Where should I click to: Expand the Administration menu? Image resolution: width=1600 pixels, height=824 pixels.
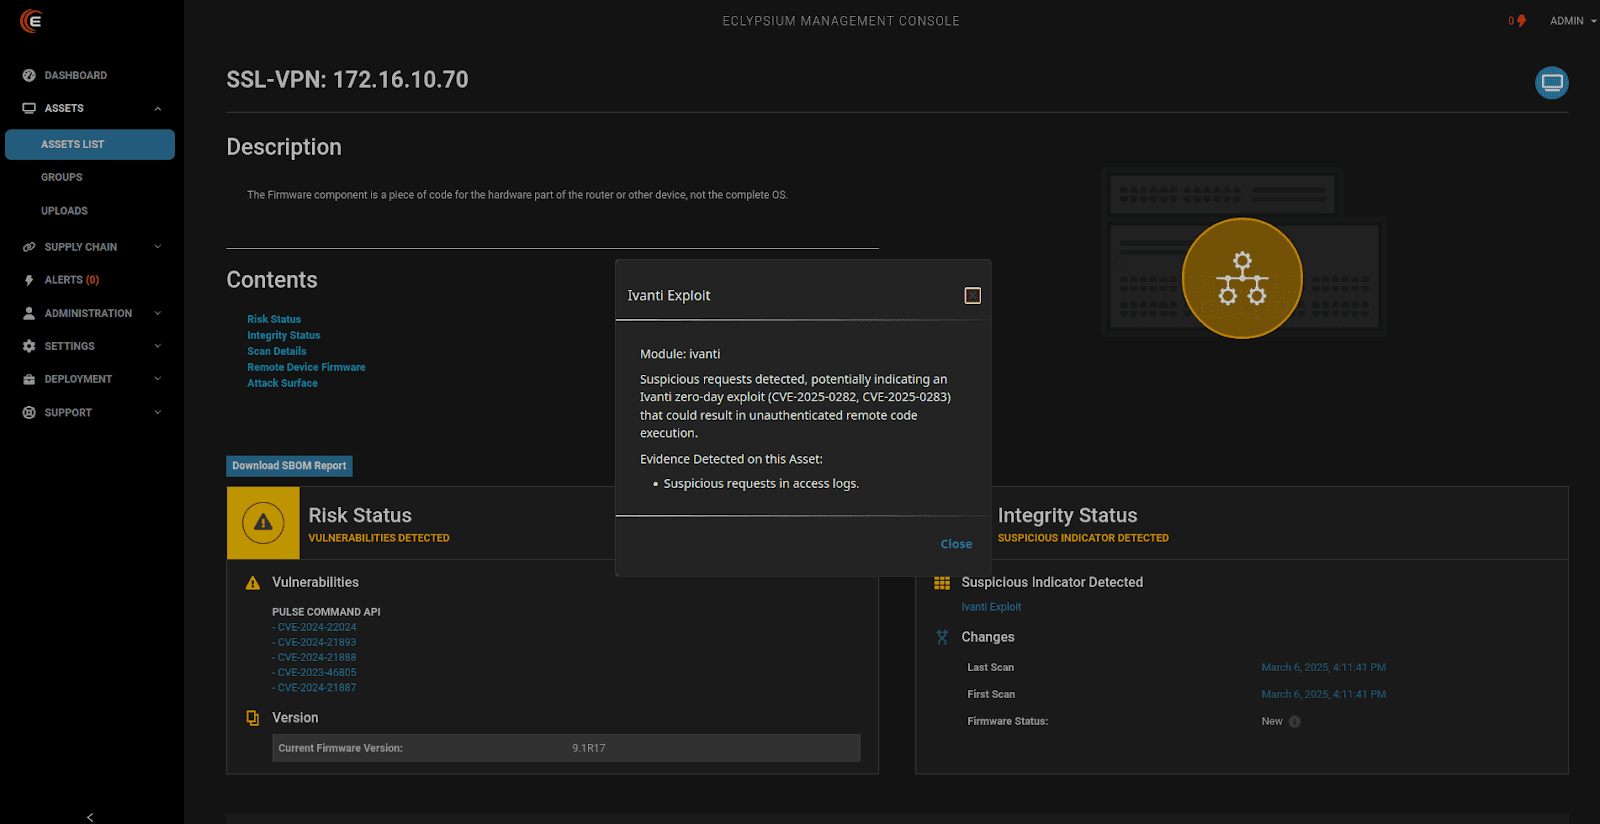[157, 313]
